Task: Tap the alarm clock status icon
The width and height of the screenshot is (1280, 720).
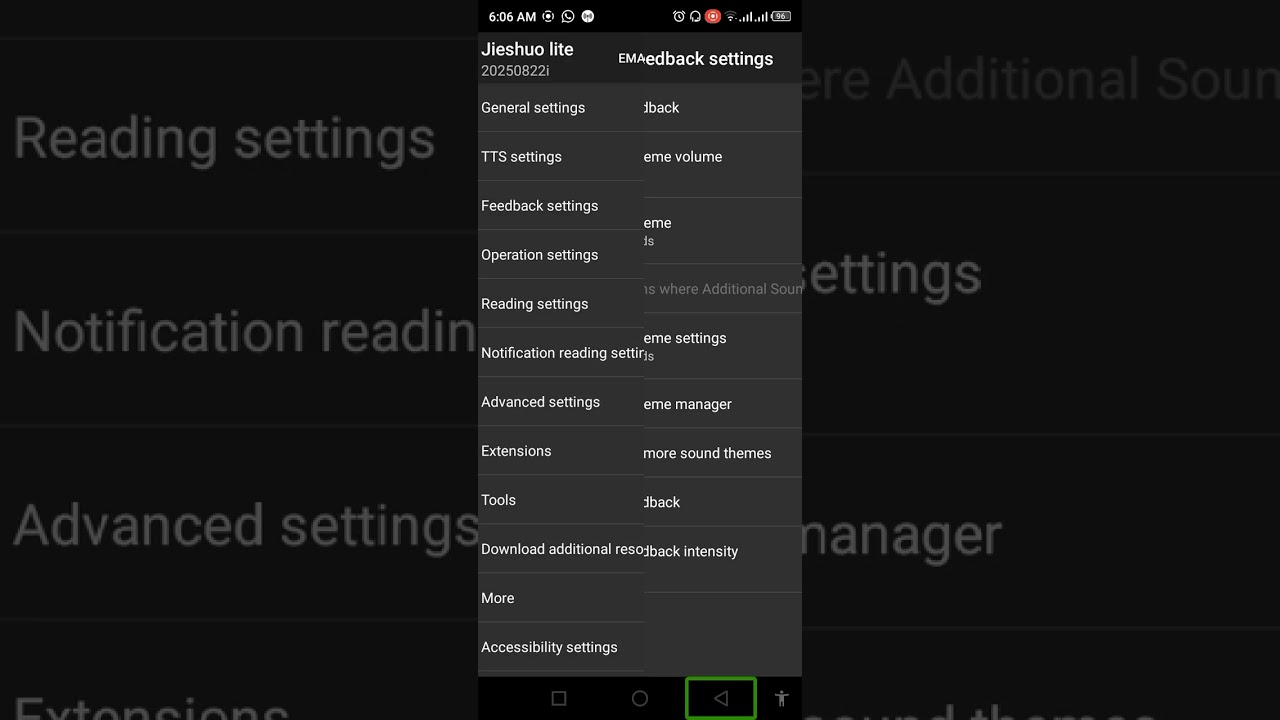Action: [679, 16]
